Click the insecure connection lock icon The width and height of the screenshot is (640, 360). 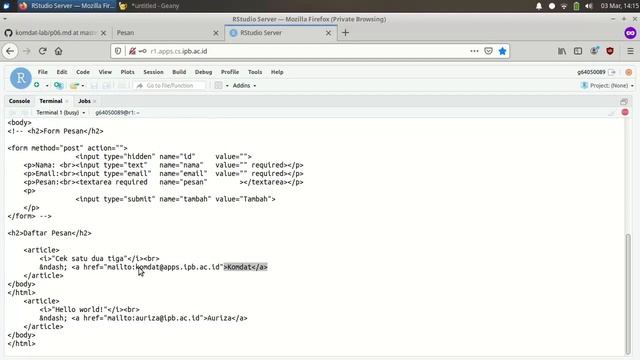pyautogui.click(x=132, y=51)
